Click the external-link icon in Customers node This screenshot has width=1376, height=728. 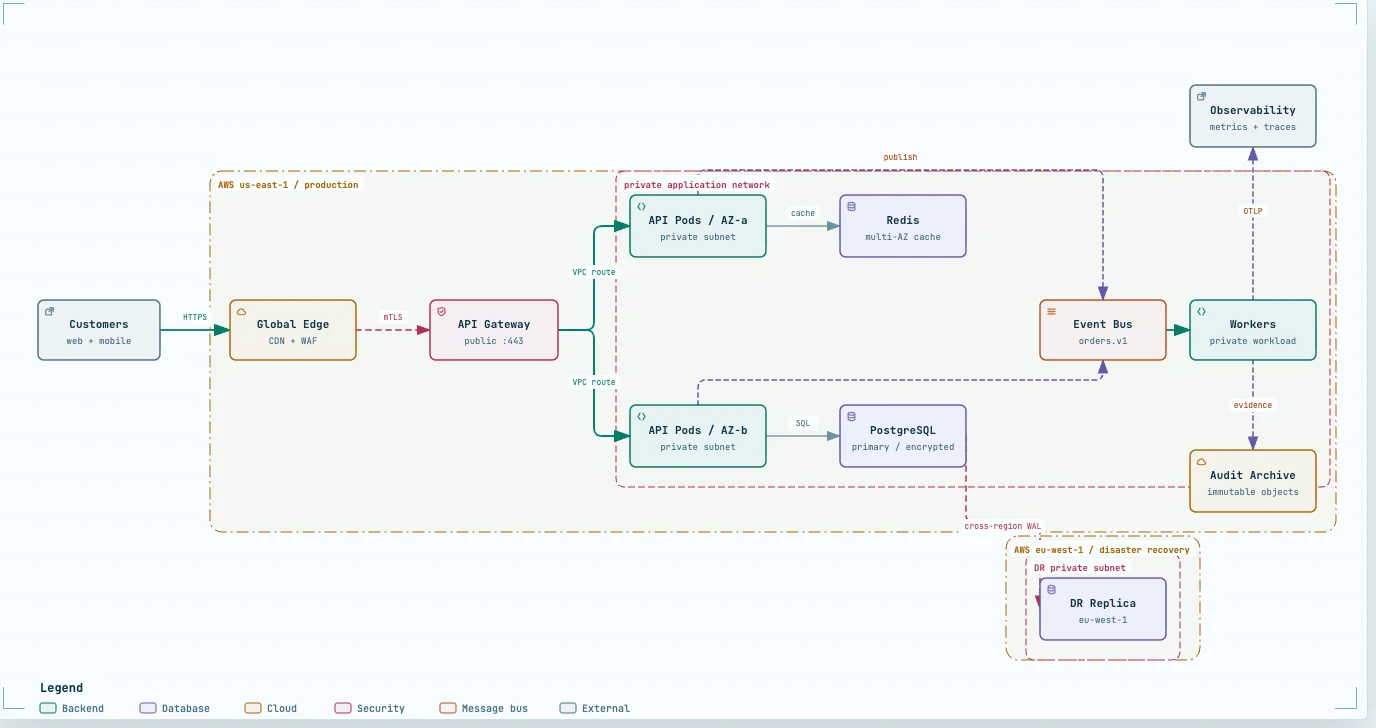coord(50,311)
